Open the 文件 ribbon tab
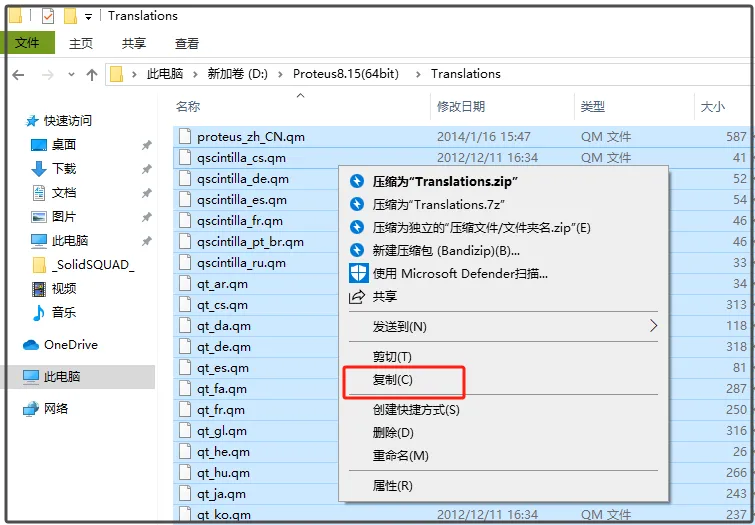 tap(27, 43)
